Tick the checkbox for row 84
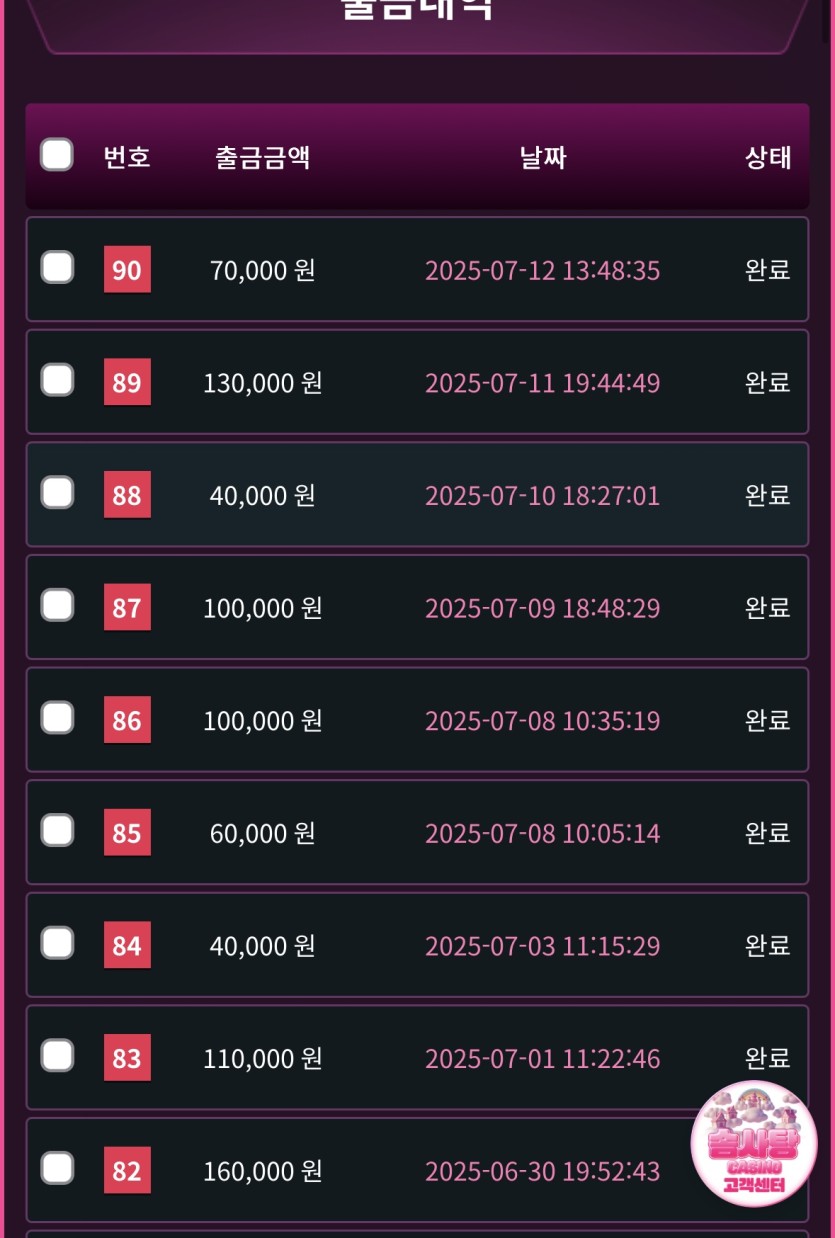 pos(57,943)
